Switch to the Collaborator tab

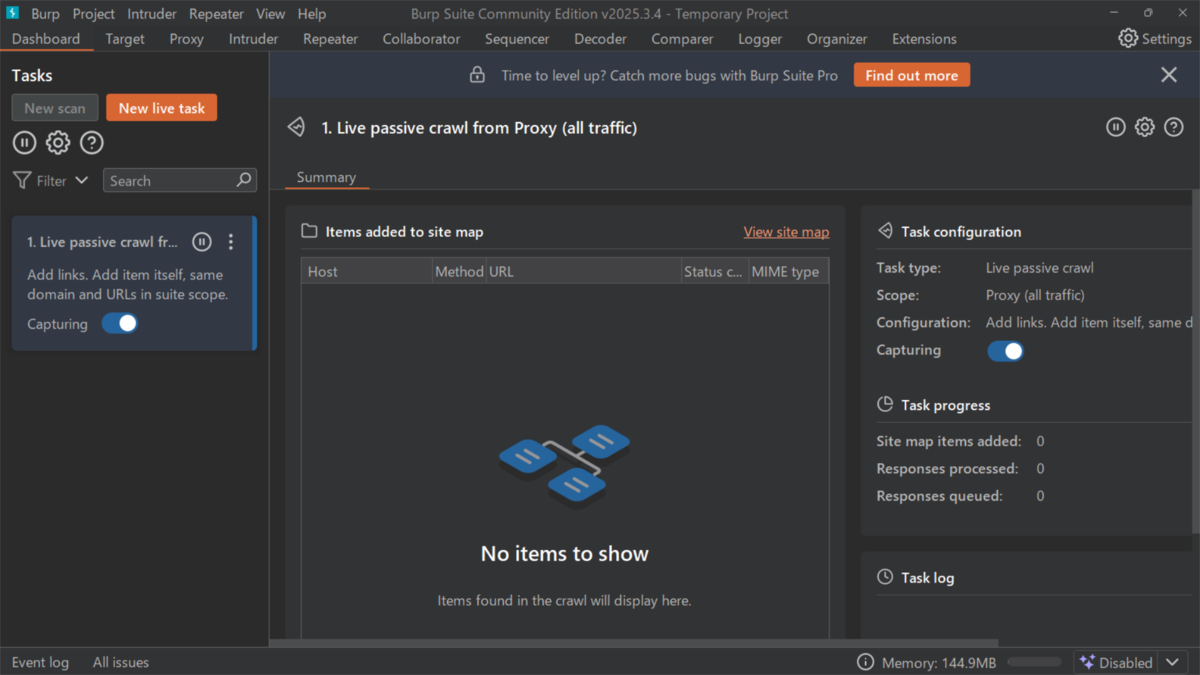tap(421, 39)
